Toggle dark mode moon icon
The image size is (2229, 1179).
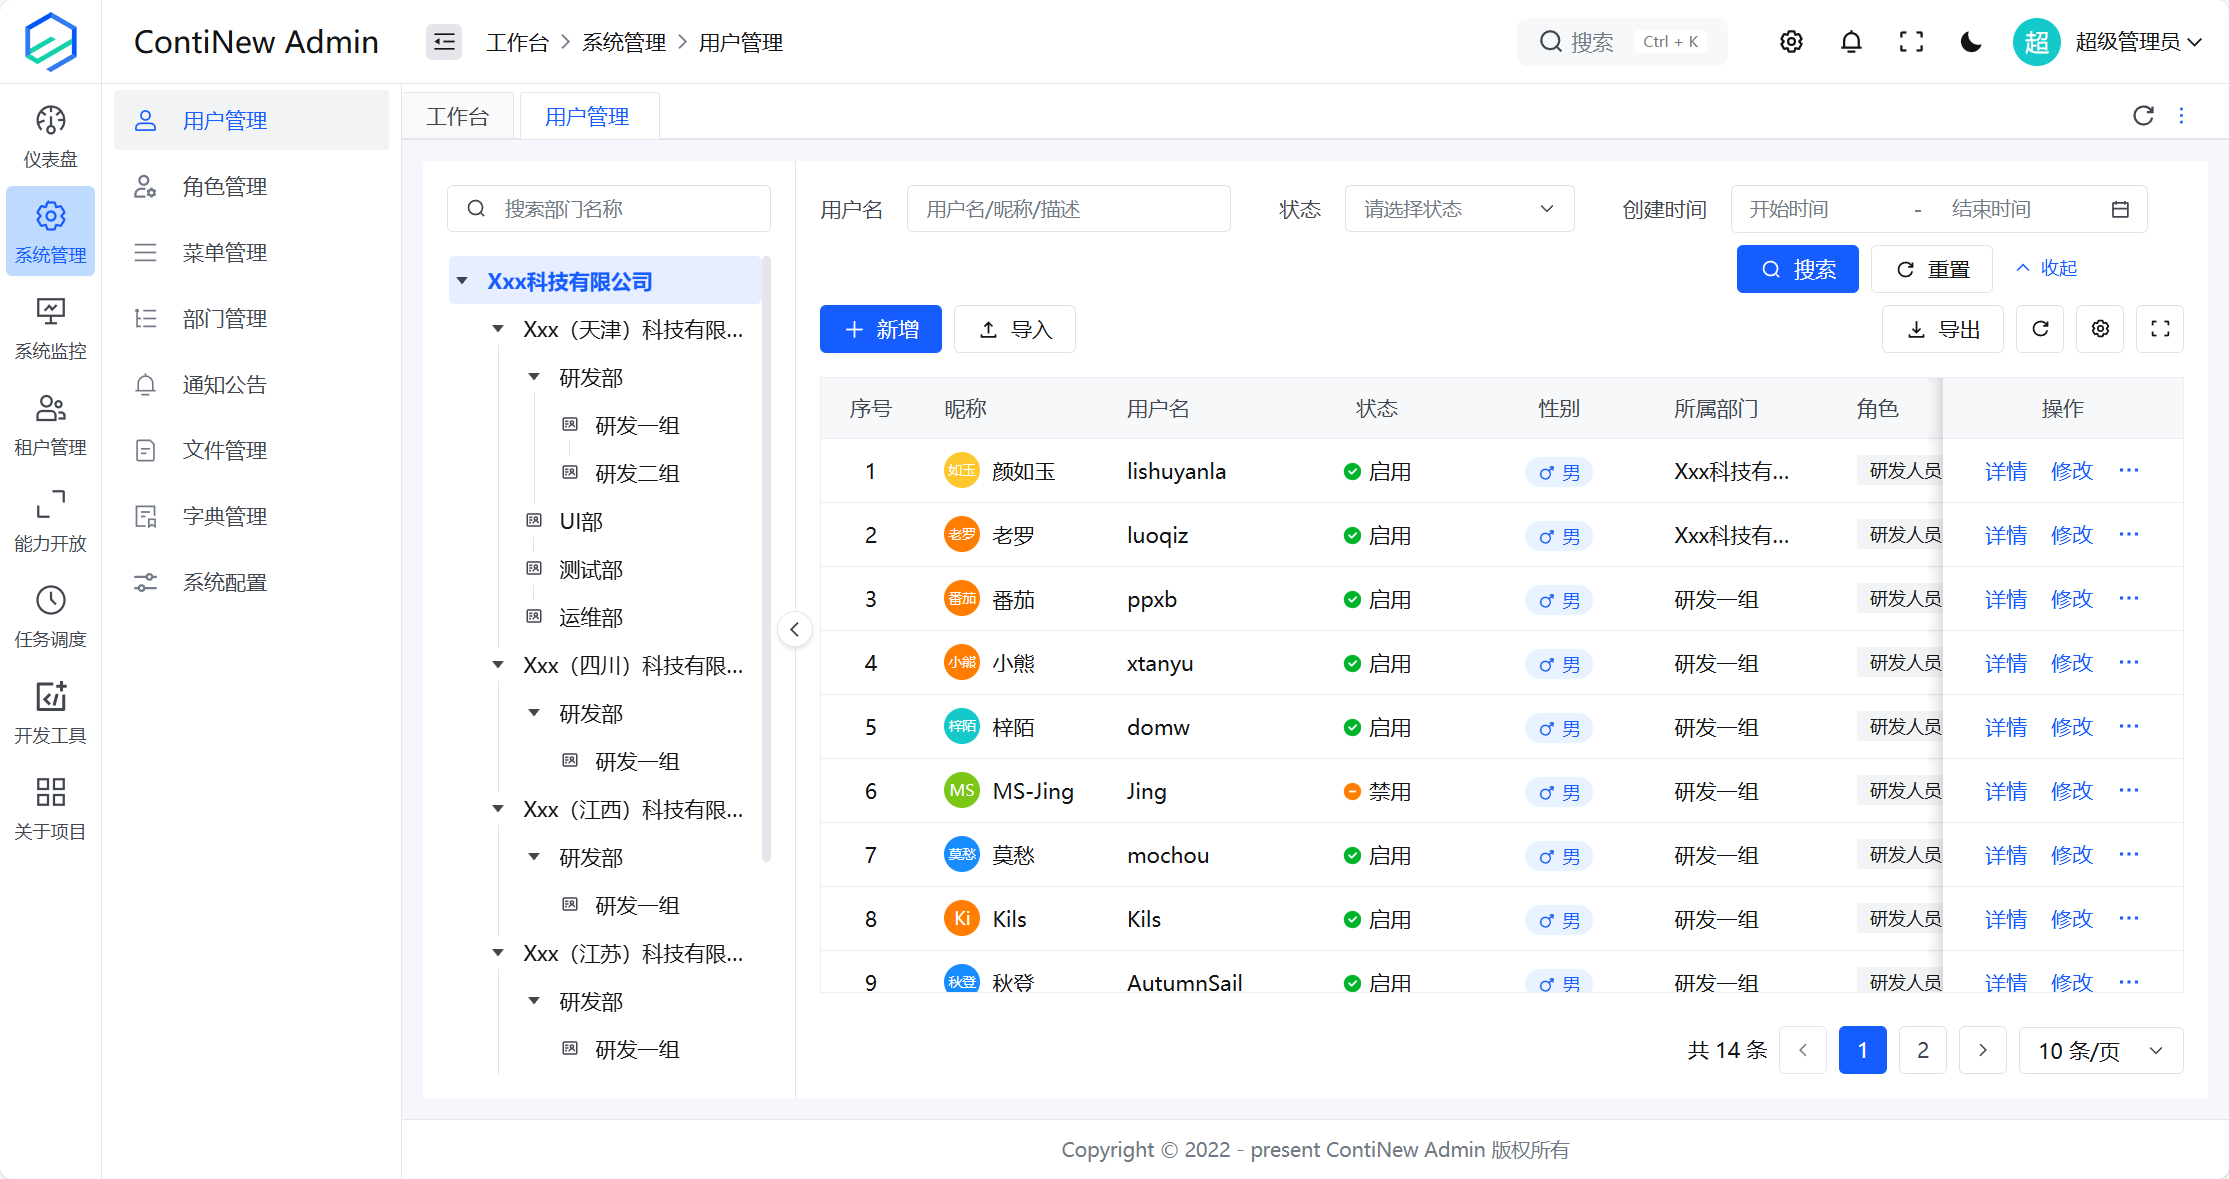click(1971, 42)
